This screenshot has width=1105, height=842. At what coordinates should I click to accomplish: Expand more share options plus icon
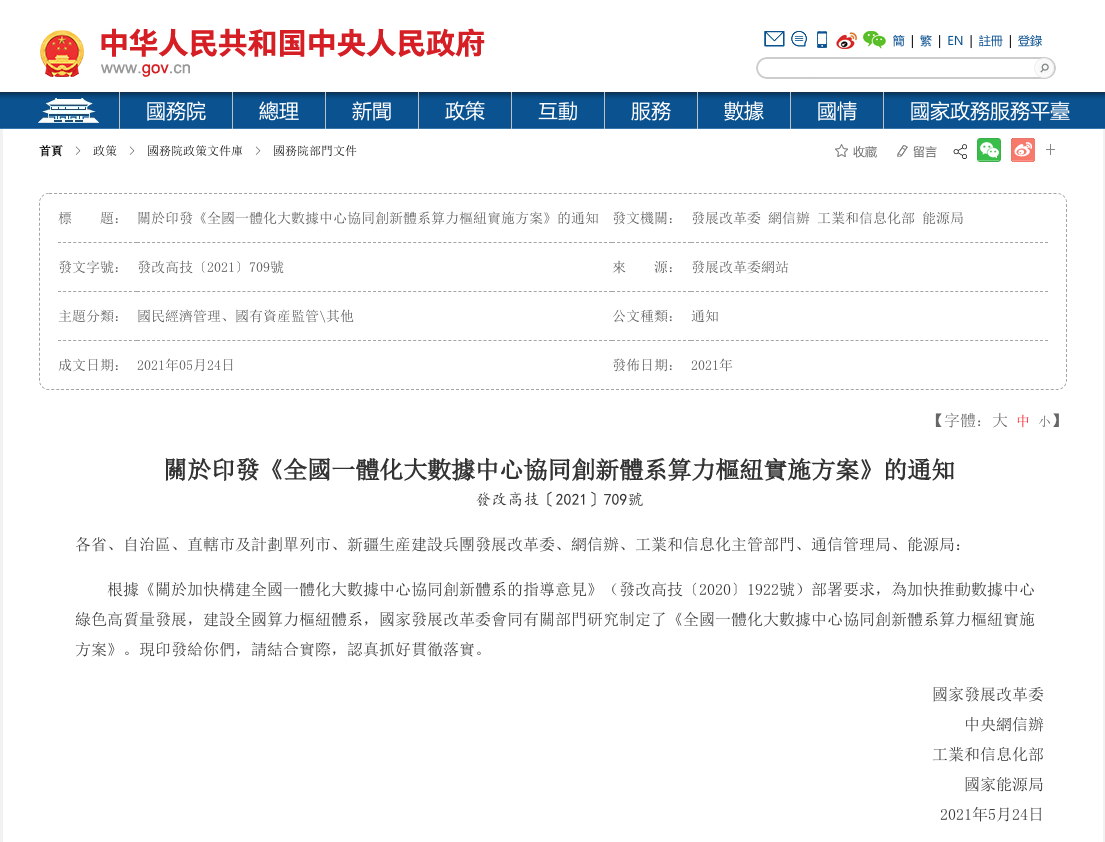[x=1050, y=149]
